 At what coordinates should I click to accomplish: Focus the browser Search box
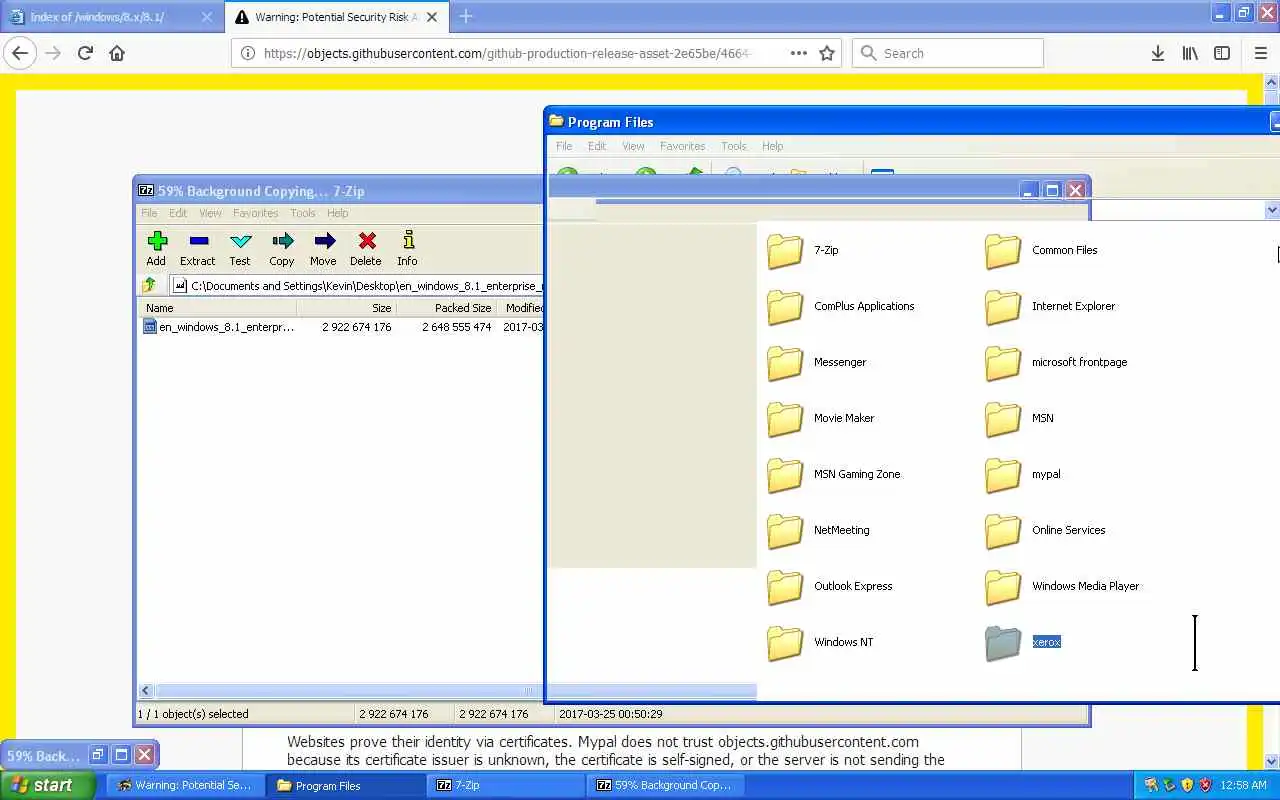click(x=947, y=53)
